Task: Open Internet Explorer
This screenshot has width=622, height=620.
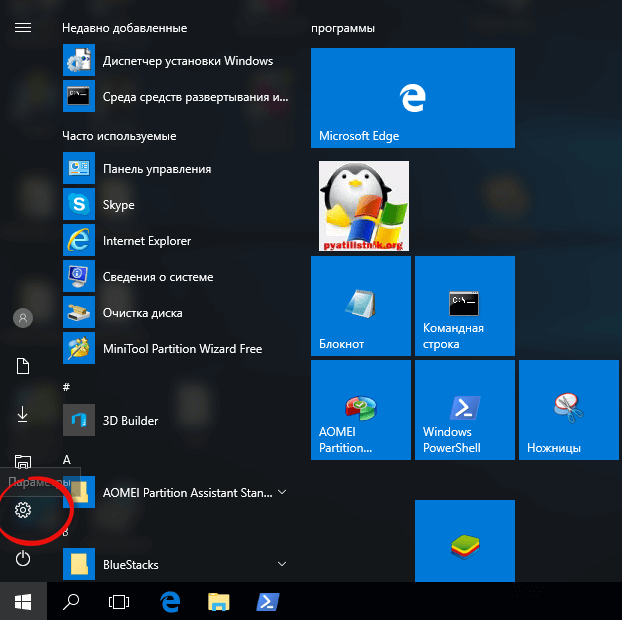Action: pyautogui.click(x=176, y=240)
